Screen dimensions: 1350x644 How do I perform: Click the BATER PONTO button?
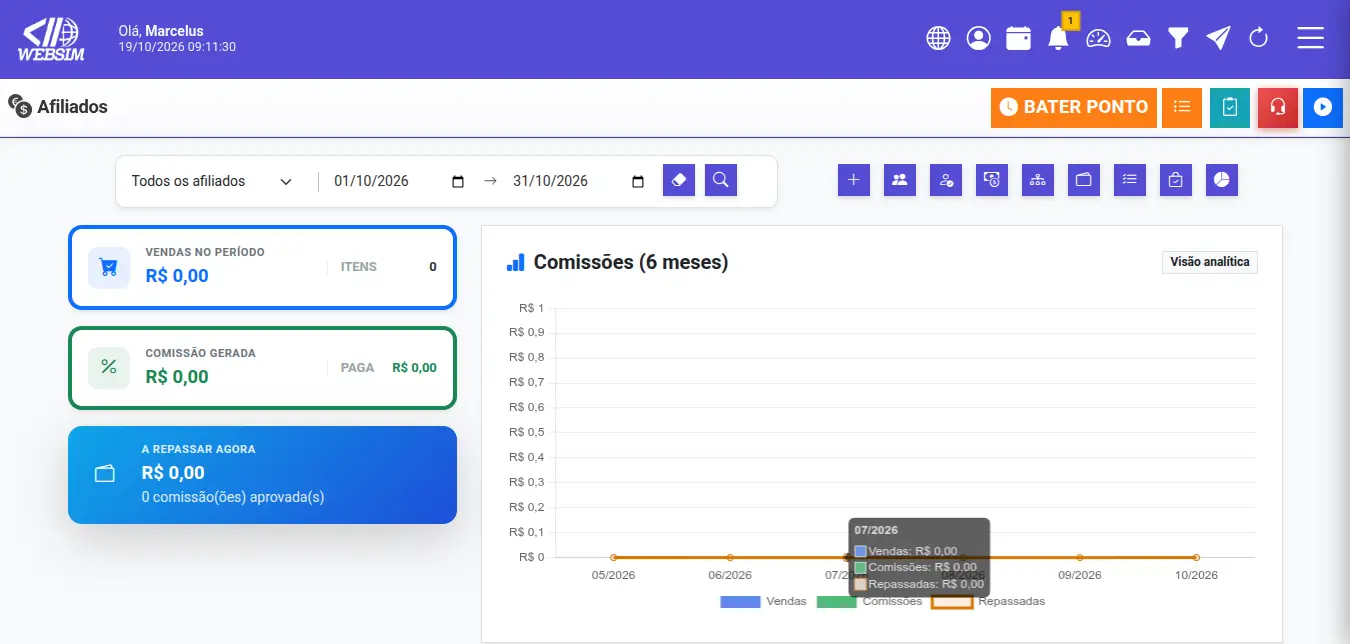(x=1074, y=107)
